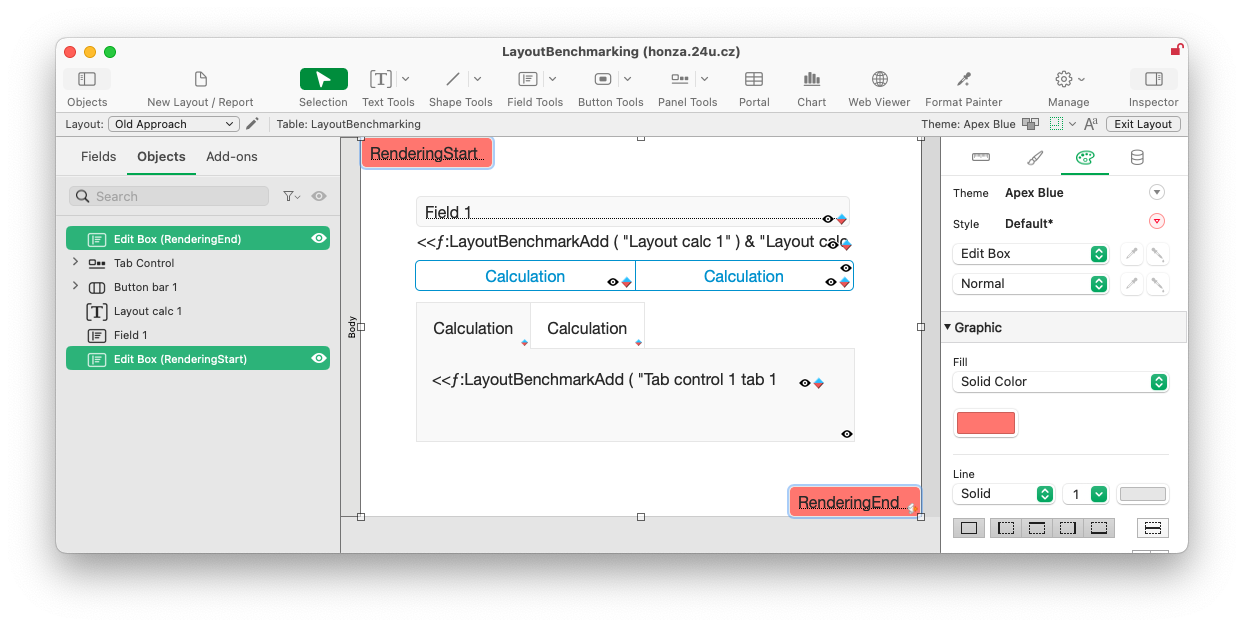Open the Data tab in Inspector
This screenshot has width=1244, height=627.
1136,157
